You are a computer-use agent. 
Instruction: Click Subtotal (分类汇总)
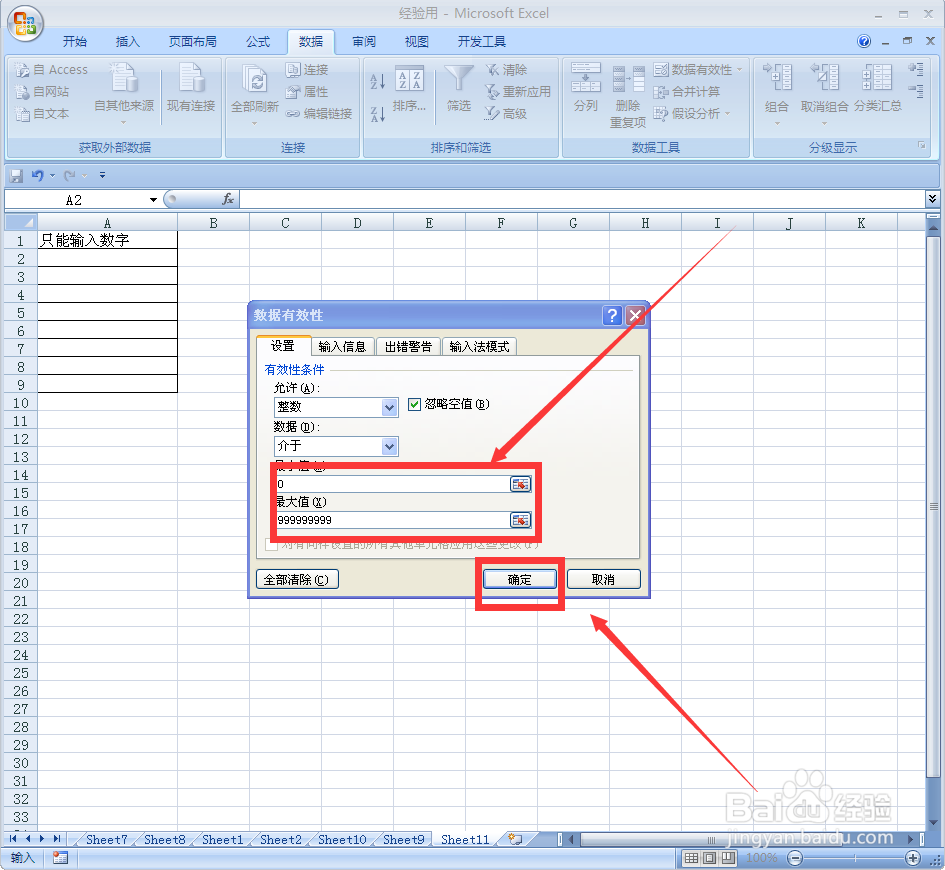coord(878,89)
